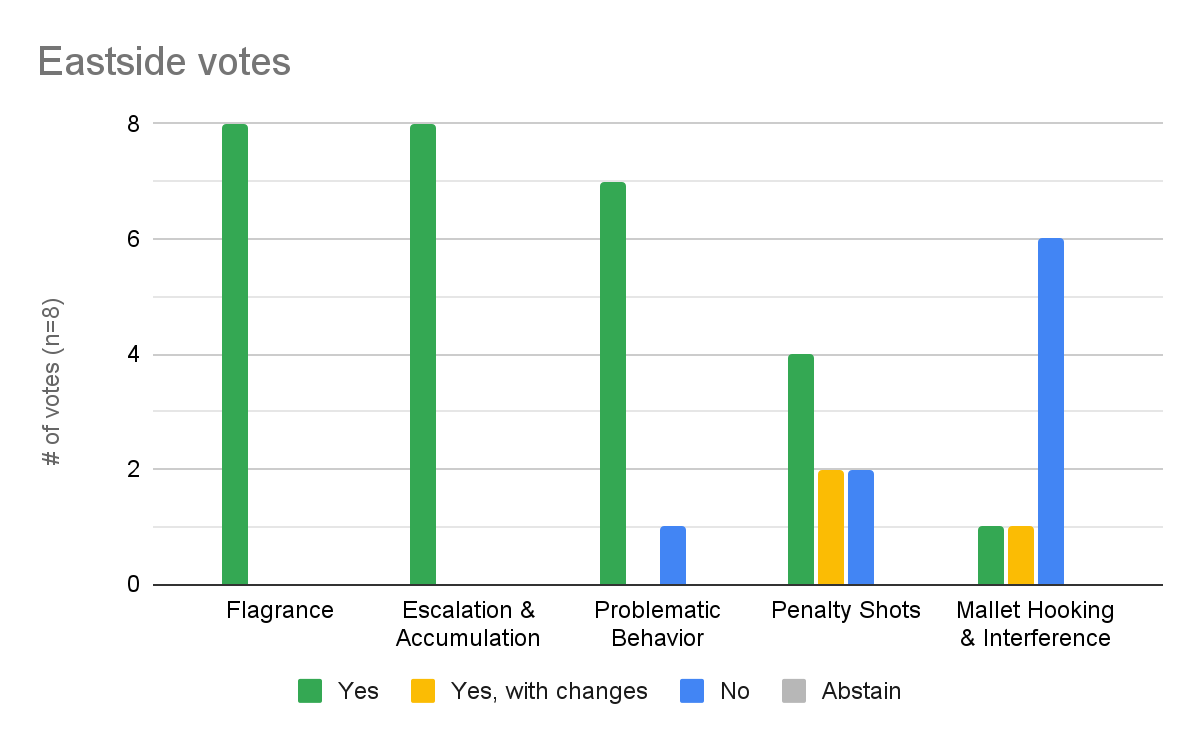Select the tall blue No bar for Mallet Hooking
The width and height of the screenshot is (1200, 742).
pos(1050,411)
